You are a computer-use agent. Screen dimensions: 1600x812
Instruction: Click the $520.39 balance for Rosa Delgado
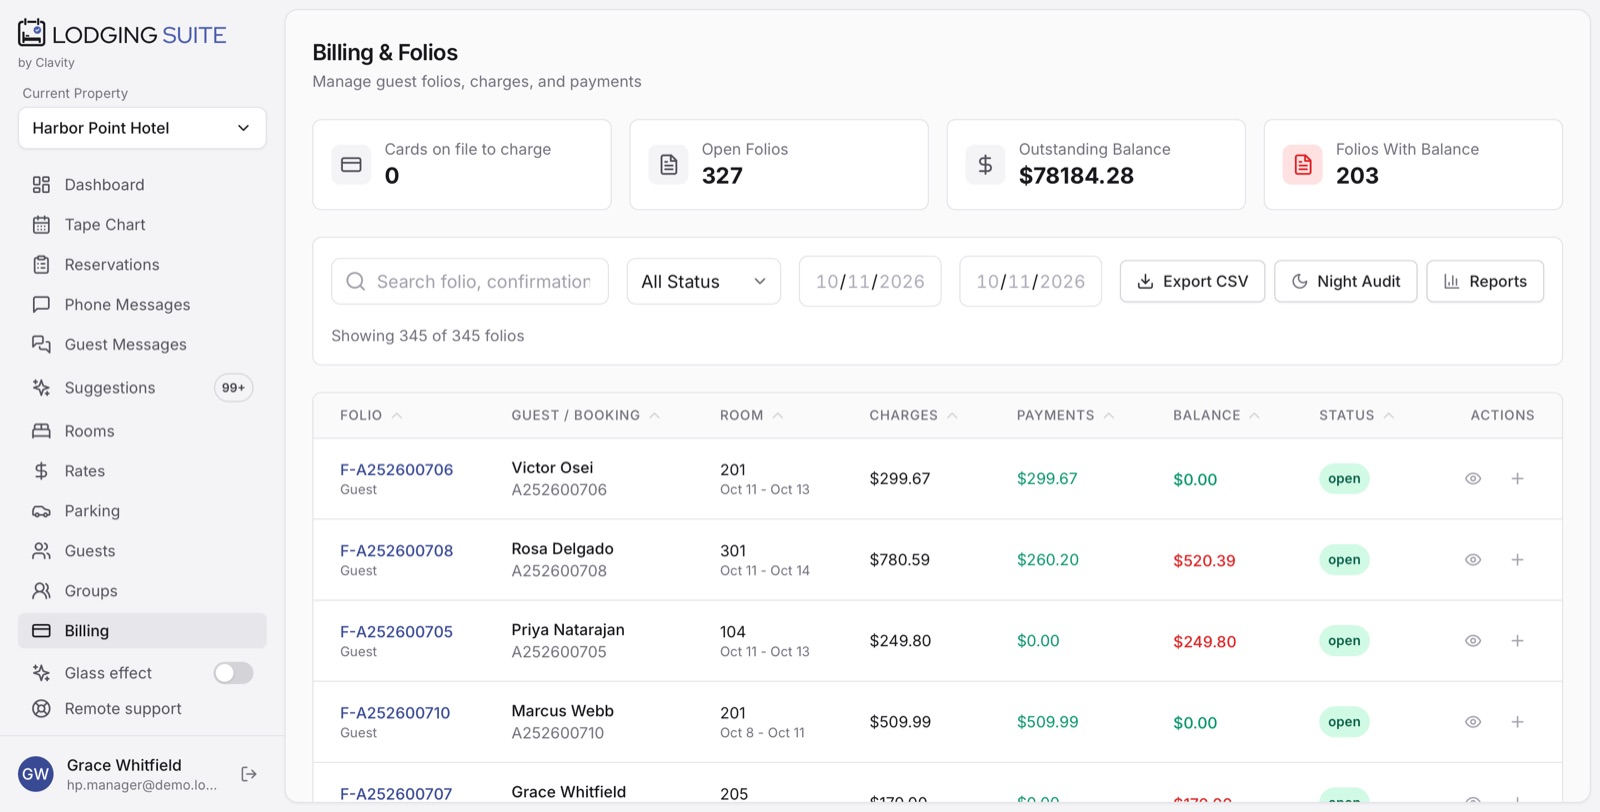(1204, 561)
